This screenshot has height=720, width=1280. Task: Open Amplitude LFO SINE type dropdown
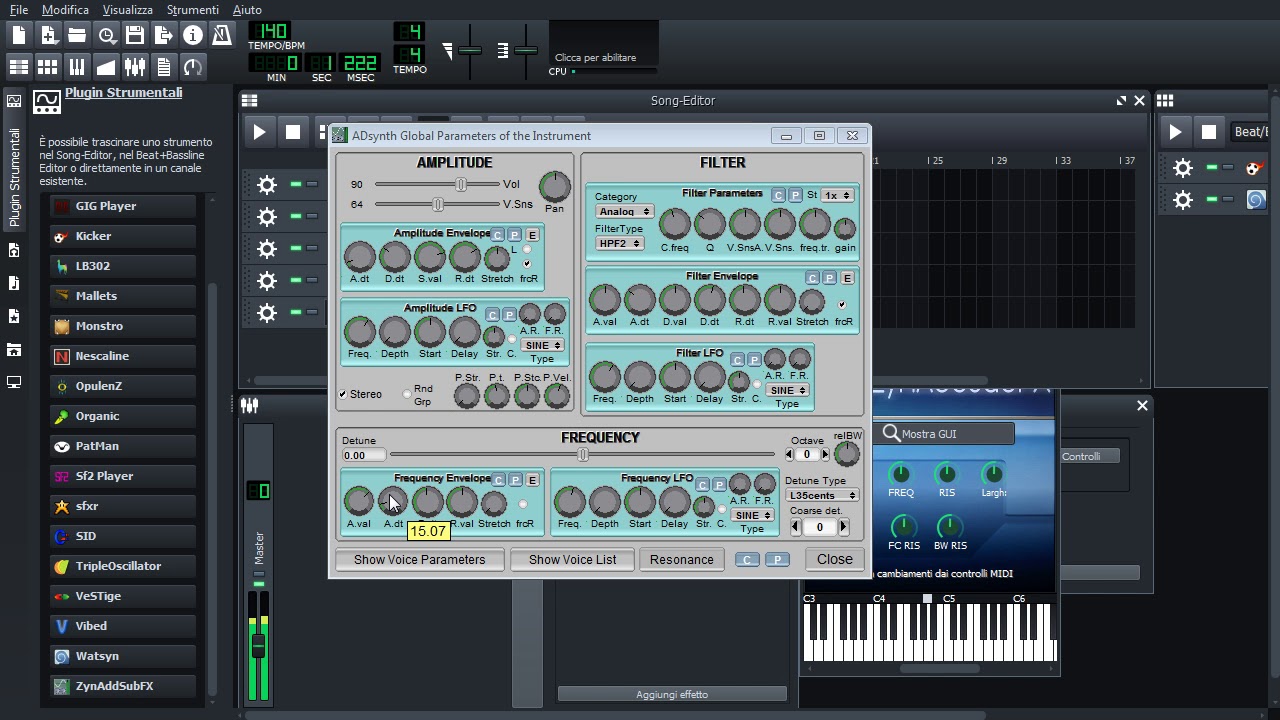pyautogui.click(x=542, y=345)
